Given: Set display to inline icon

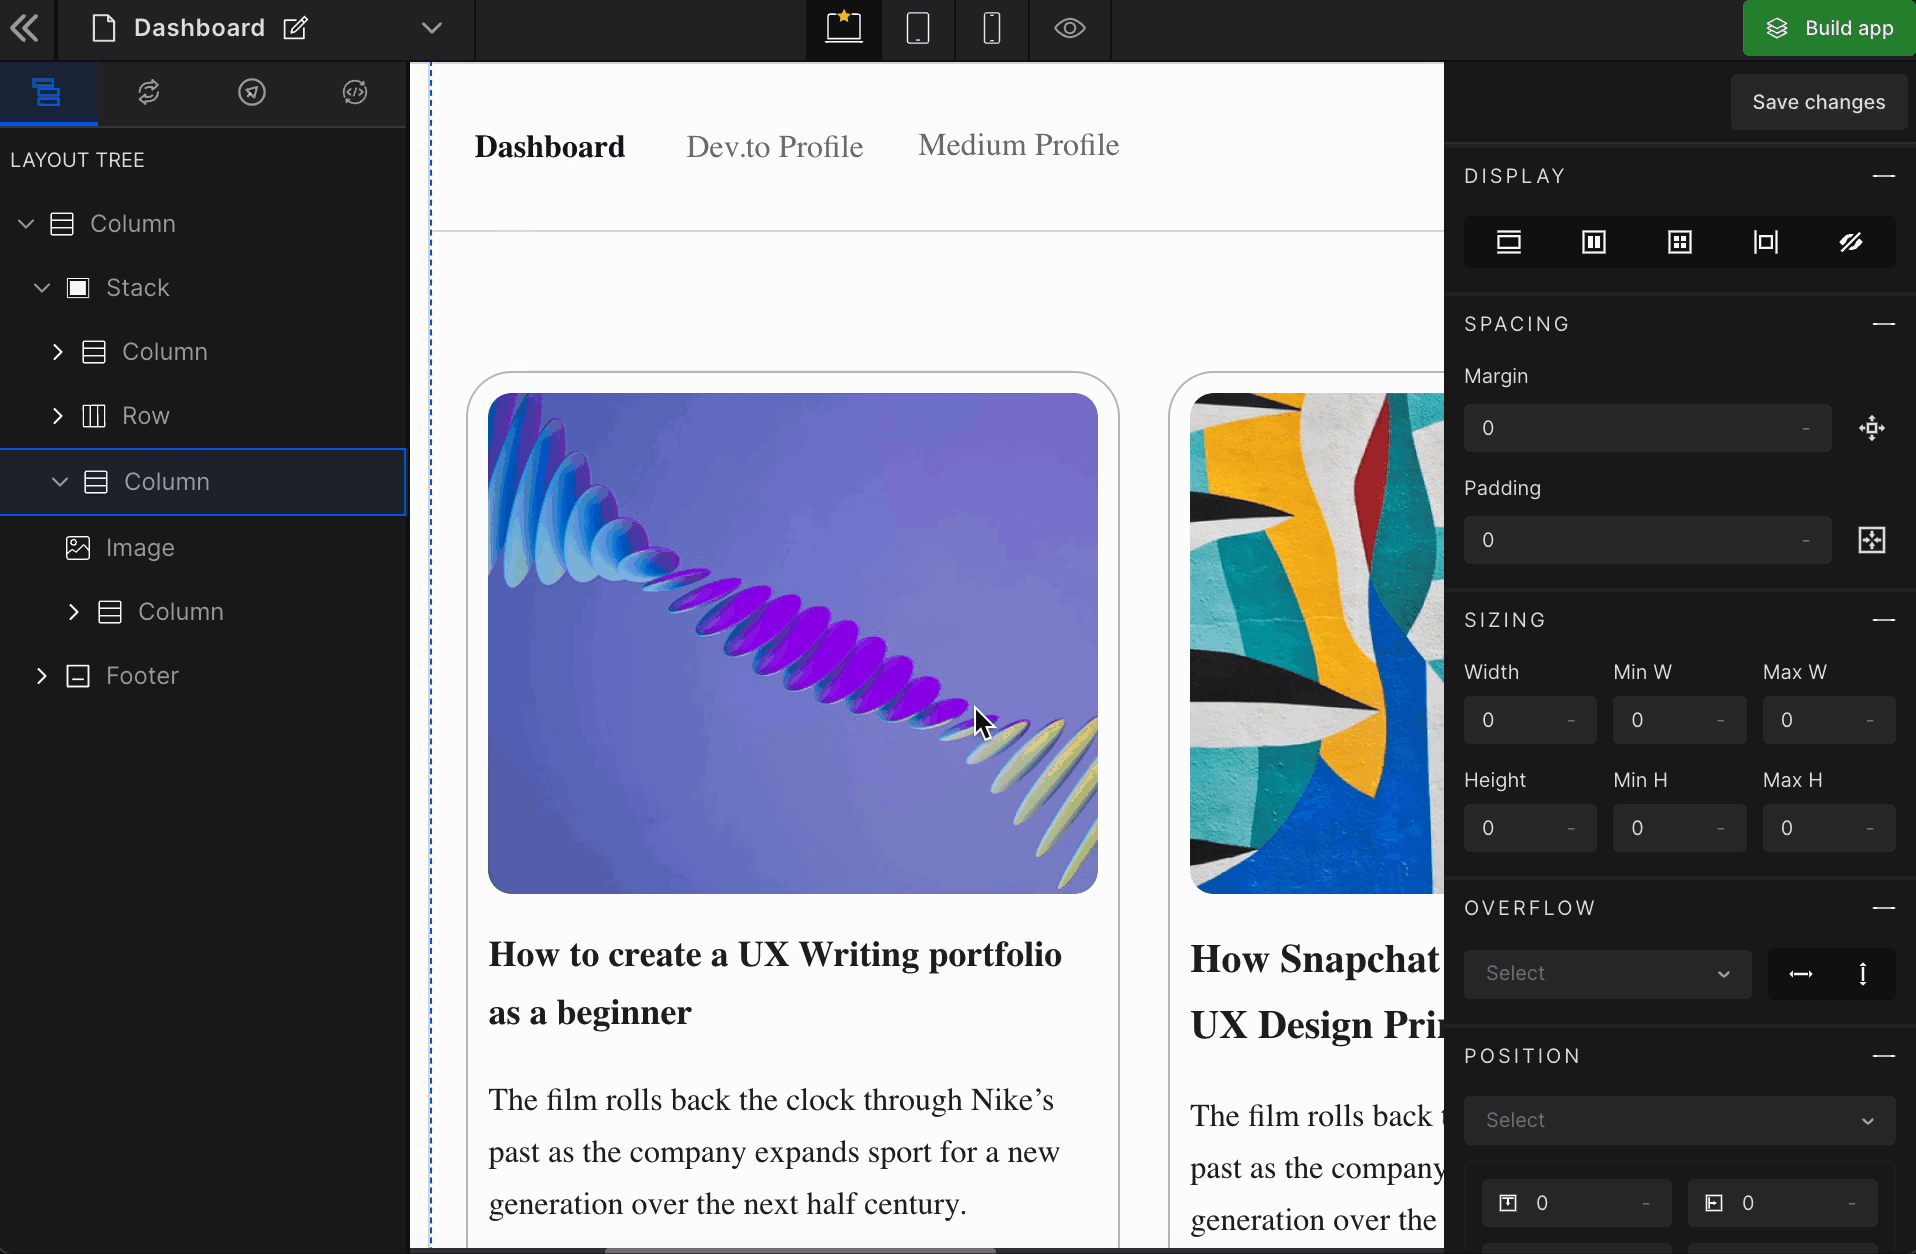Looking at the screenshot, I should coord(1766,242).
